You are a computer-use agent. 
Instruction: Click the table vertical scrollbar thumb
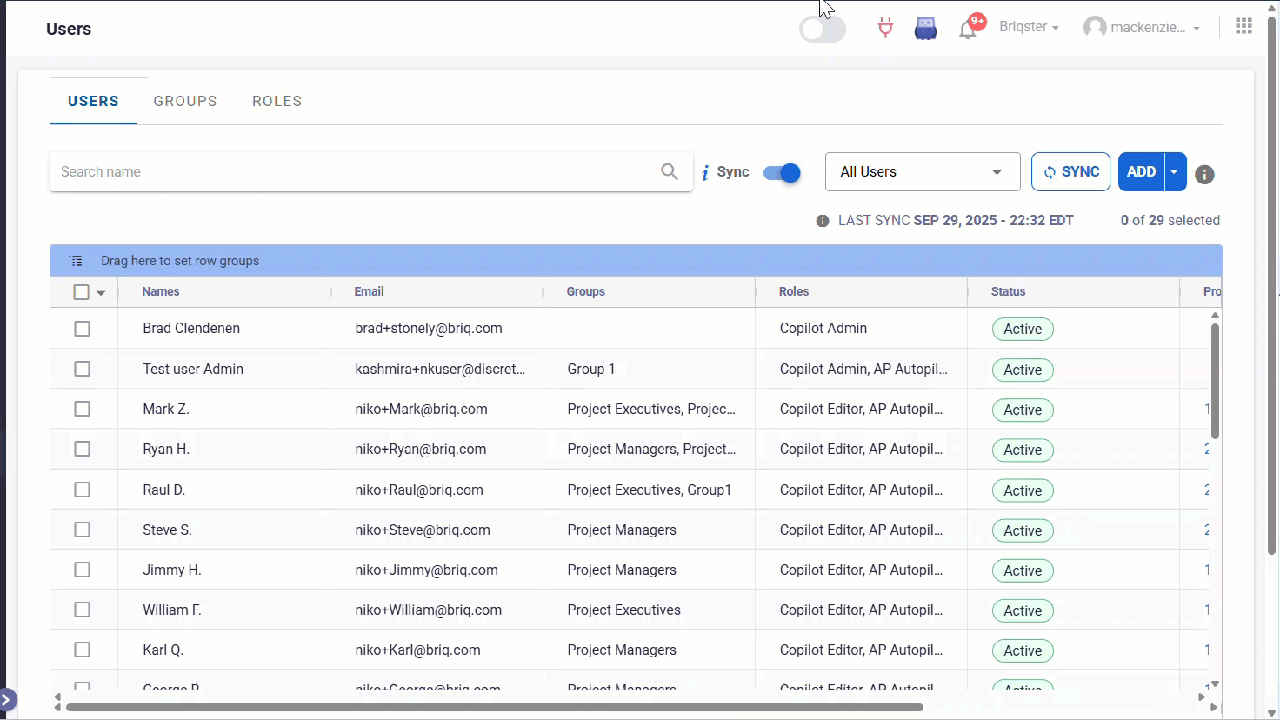click(1215, 380)
